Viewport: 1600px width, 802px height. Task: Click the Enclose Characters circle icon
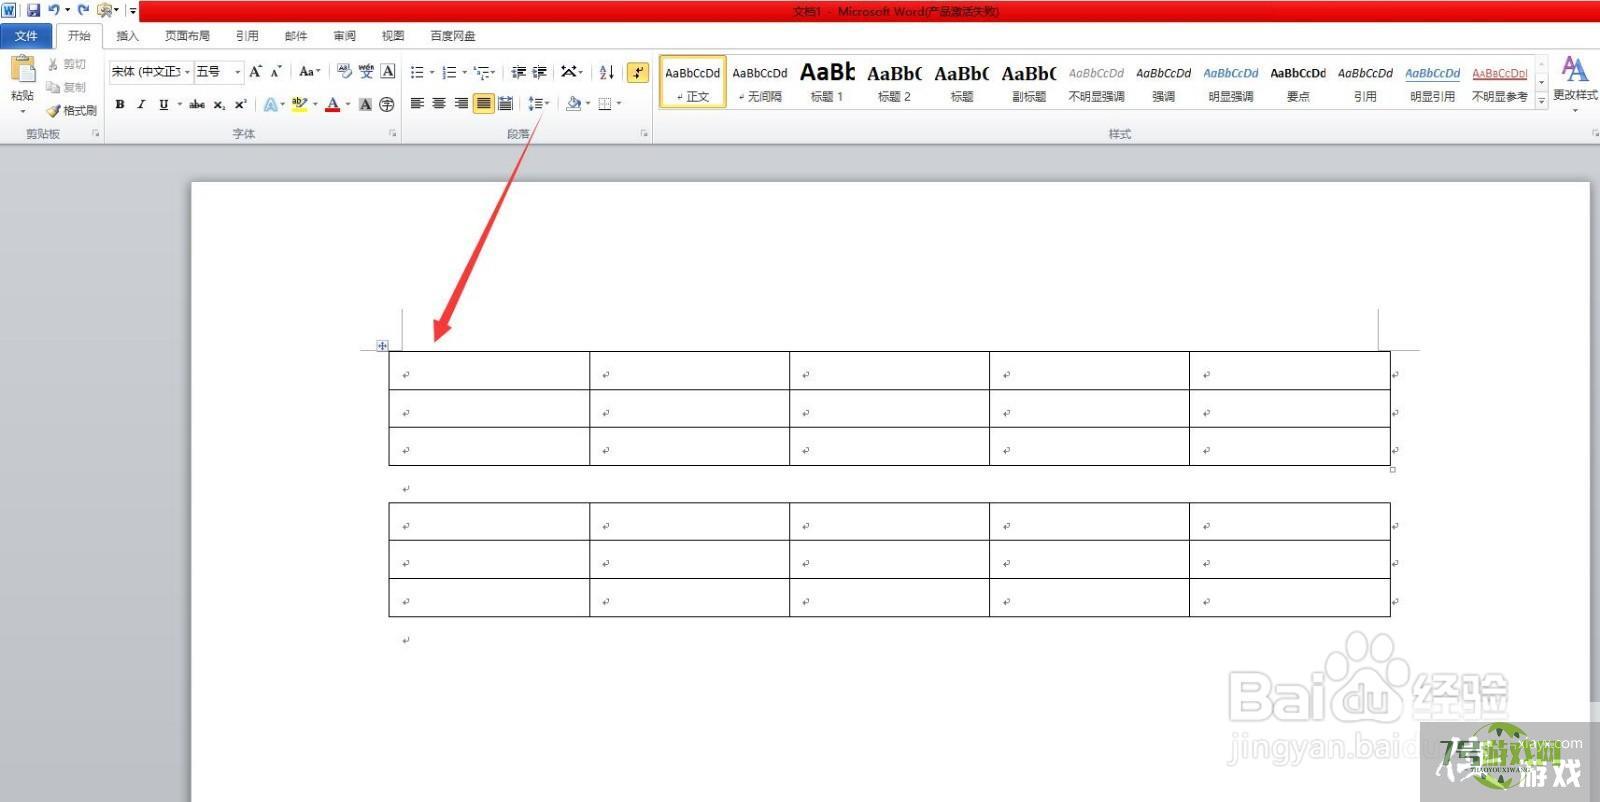coord(387,104)
